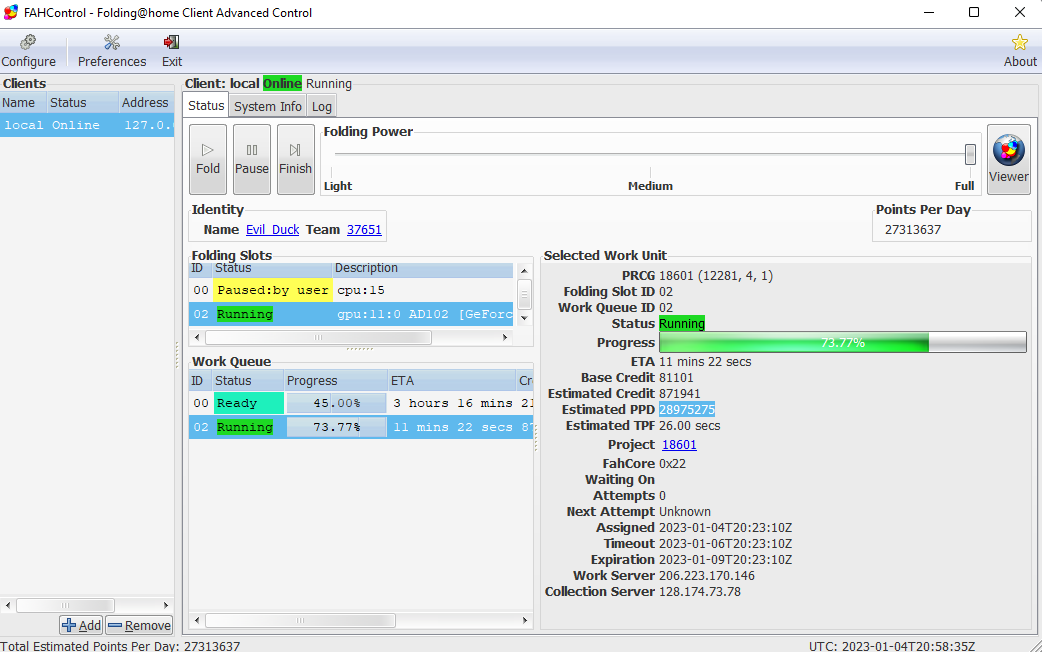Click the Folding Power slider handle
The image size is (1042, 652).
pyautogui.click(x=970, y=154)
